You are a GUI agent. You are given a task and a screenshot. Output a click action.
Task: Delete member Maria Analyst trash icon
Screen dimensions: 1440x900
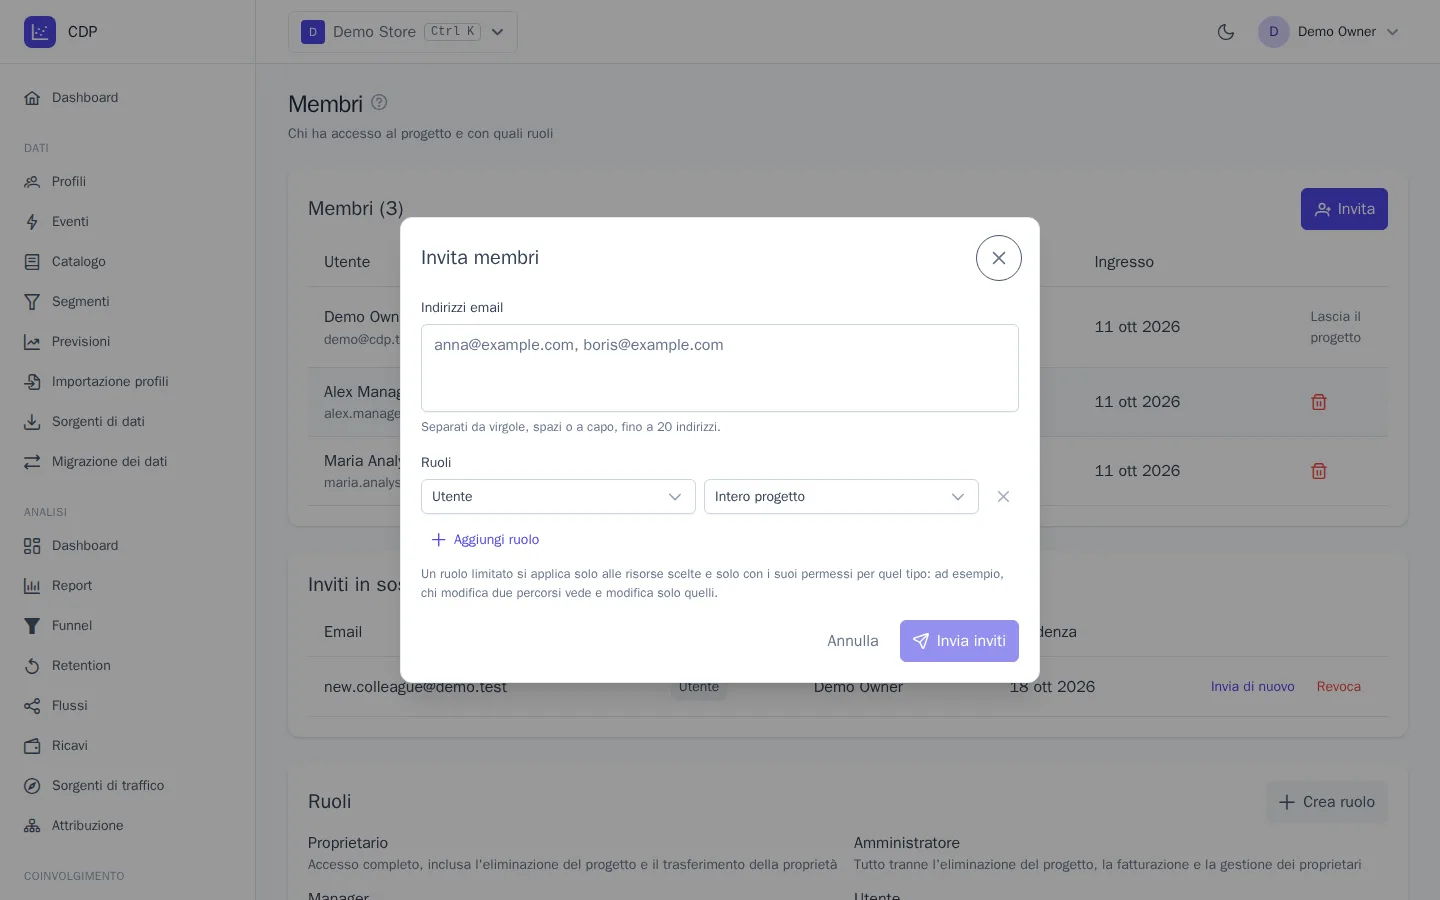point(1319,471)
